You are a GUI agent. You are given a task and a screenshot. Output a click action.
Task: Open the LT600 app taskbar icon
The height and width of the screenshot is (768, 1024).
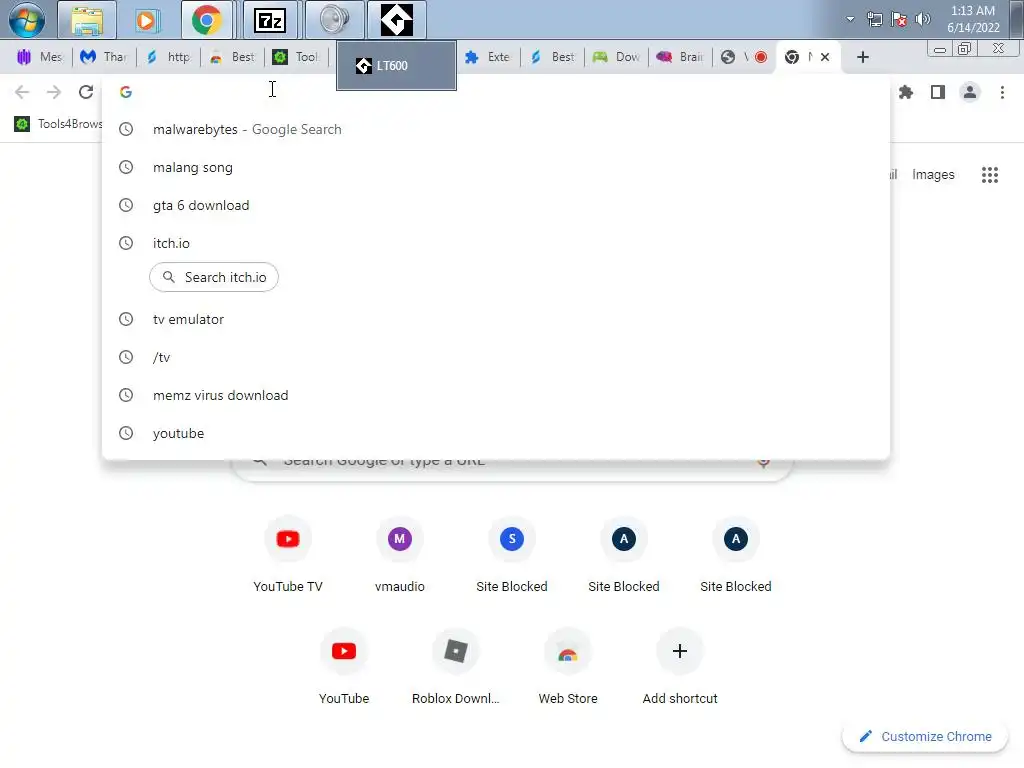coord(397,20)
